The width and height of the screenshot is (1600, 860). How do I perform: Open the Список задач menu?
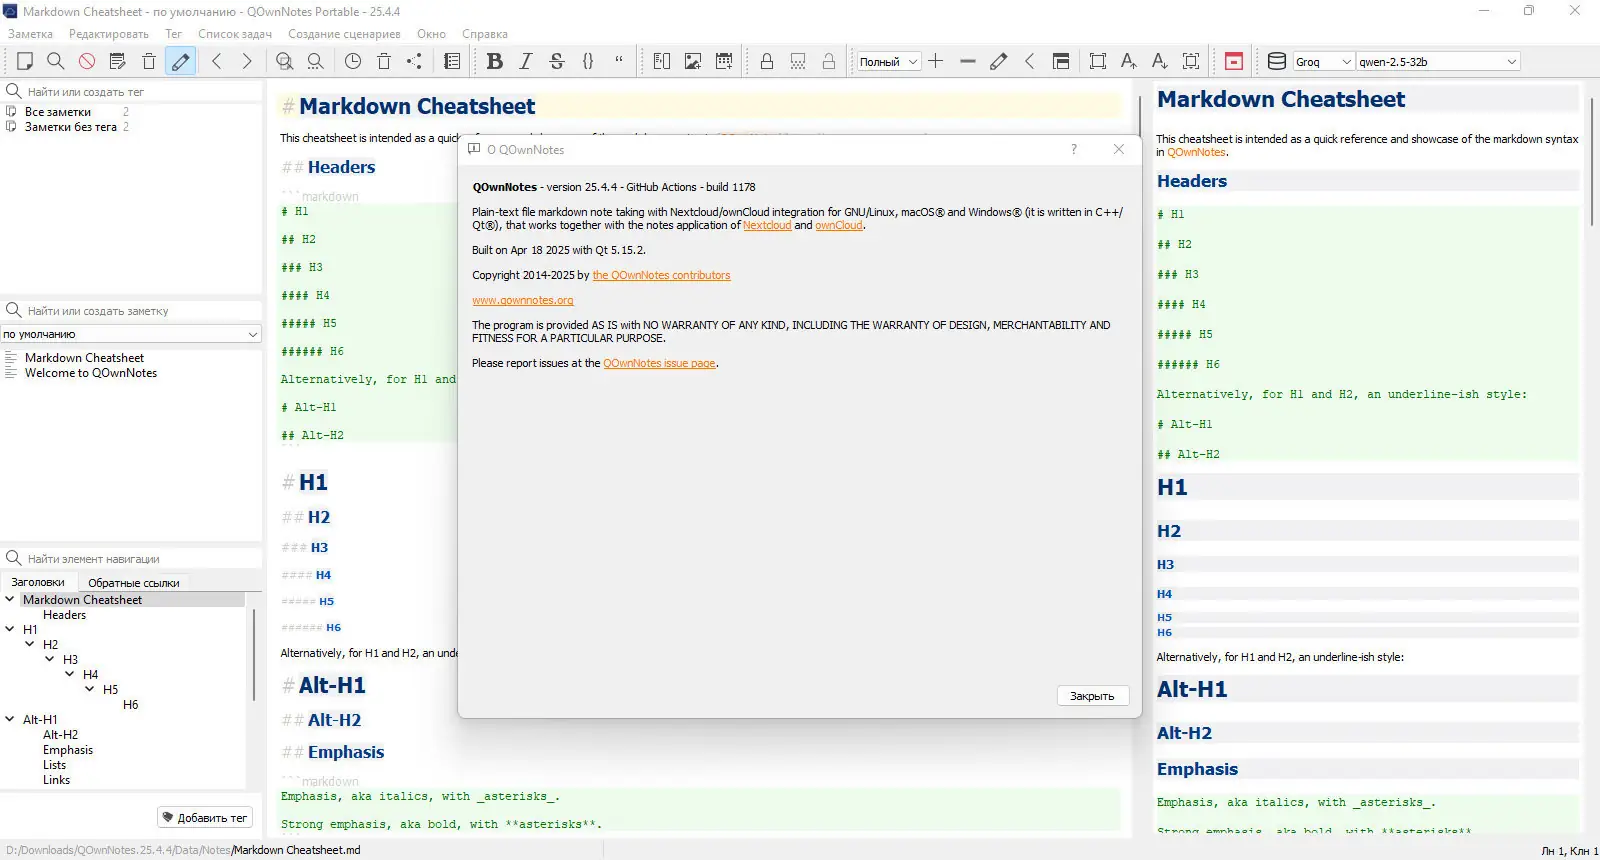click(x=235, y=34)
